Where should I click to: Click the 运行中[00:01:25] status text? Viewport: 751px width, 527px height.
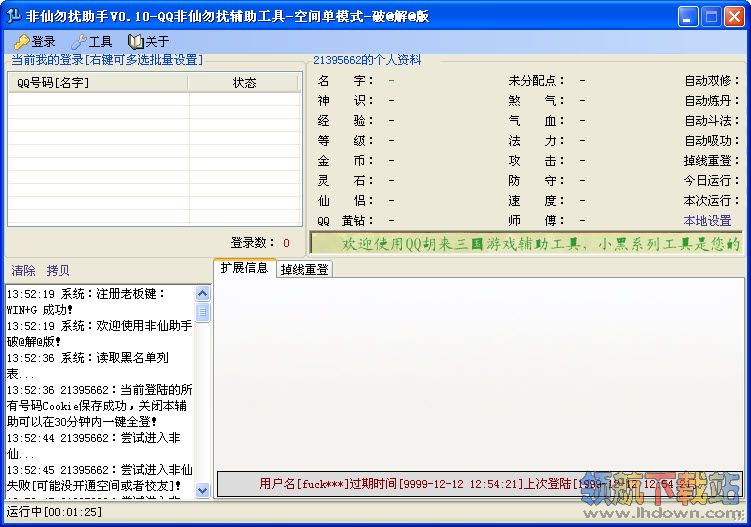pos(54,512)
